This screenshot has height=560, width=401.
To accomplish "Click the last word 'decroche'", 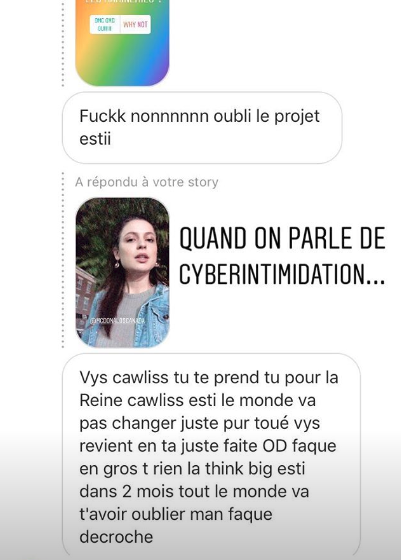I will tap(116, 537).
